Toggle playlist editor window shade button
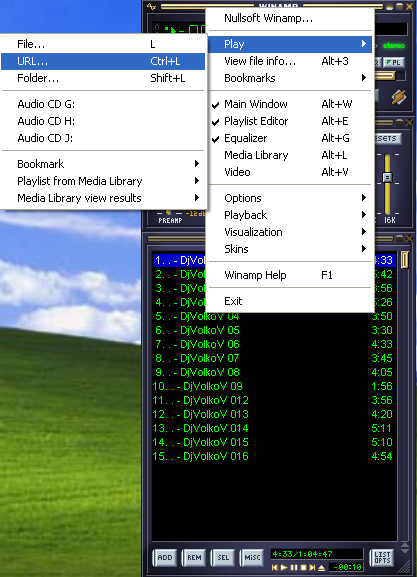417x577 pixels. [x=399, y=239]
